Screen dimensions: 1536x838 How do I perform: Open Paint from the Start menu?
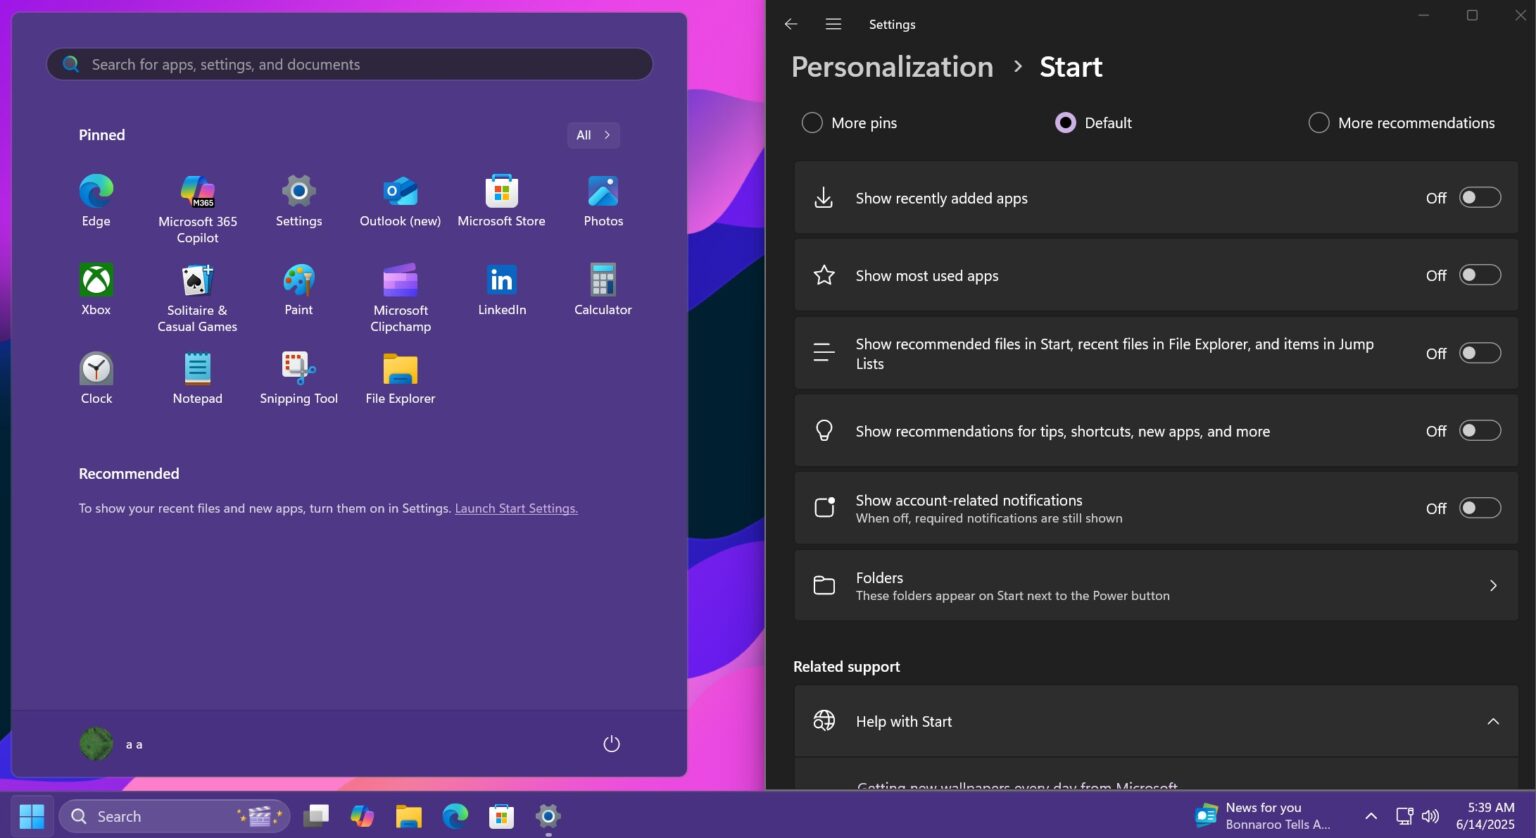click(298, 280)
